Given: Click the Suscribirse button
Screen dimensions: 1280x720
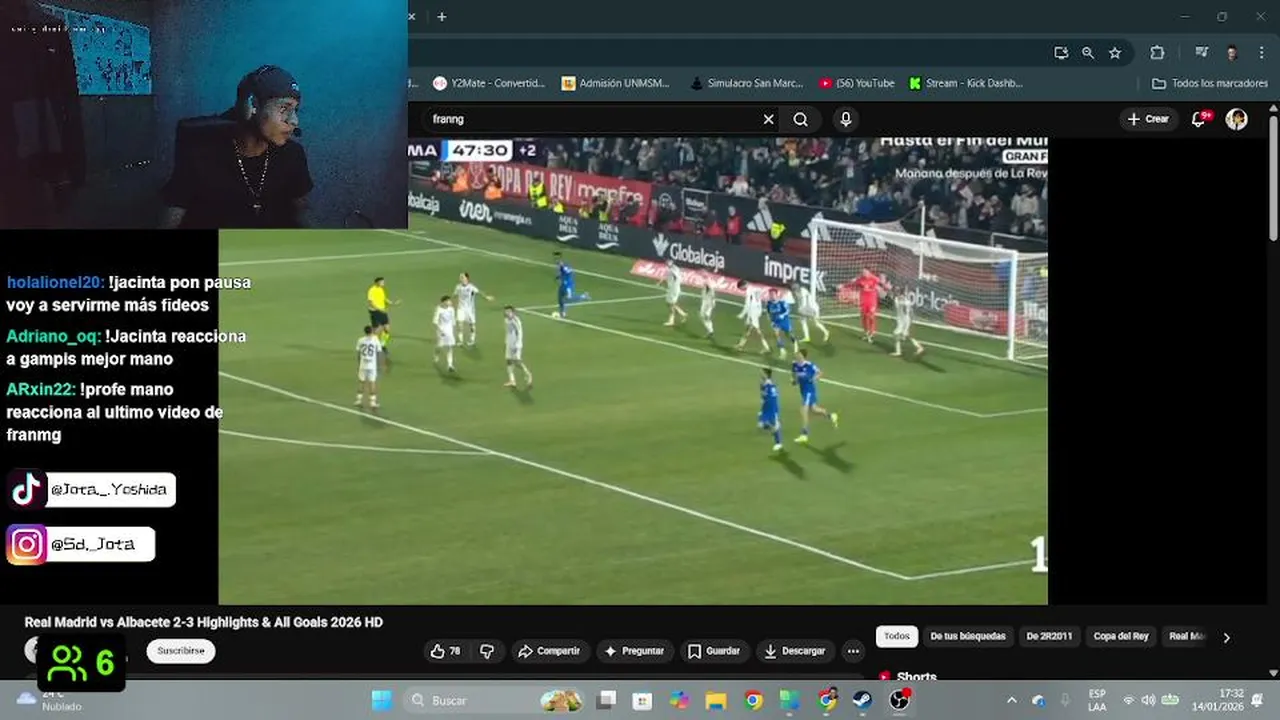Looking at the screenshot, I should pyautogui.click(x=181, y=650).
